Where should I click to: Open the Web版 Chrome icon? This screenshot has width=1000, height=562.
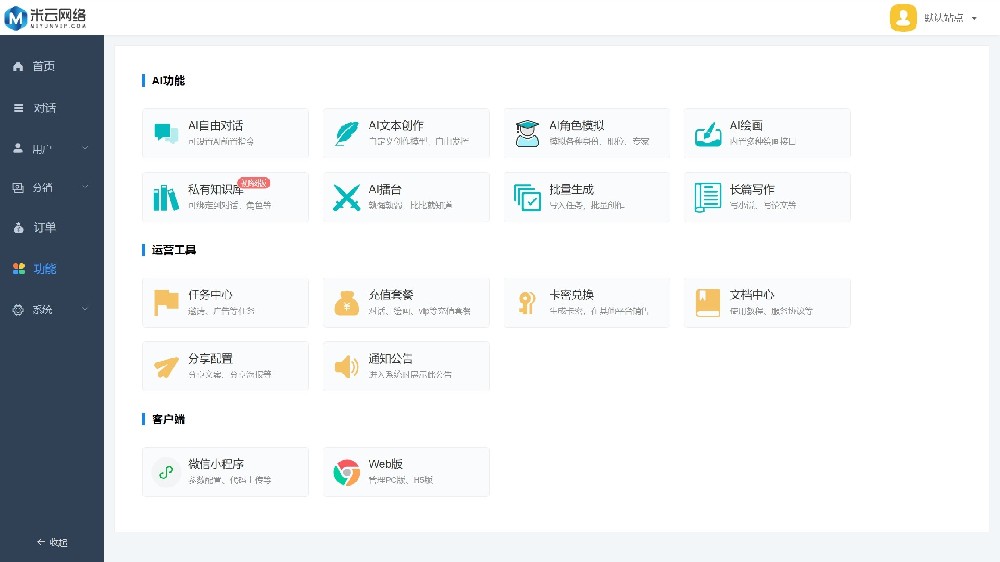click(x=347, y=473)
